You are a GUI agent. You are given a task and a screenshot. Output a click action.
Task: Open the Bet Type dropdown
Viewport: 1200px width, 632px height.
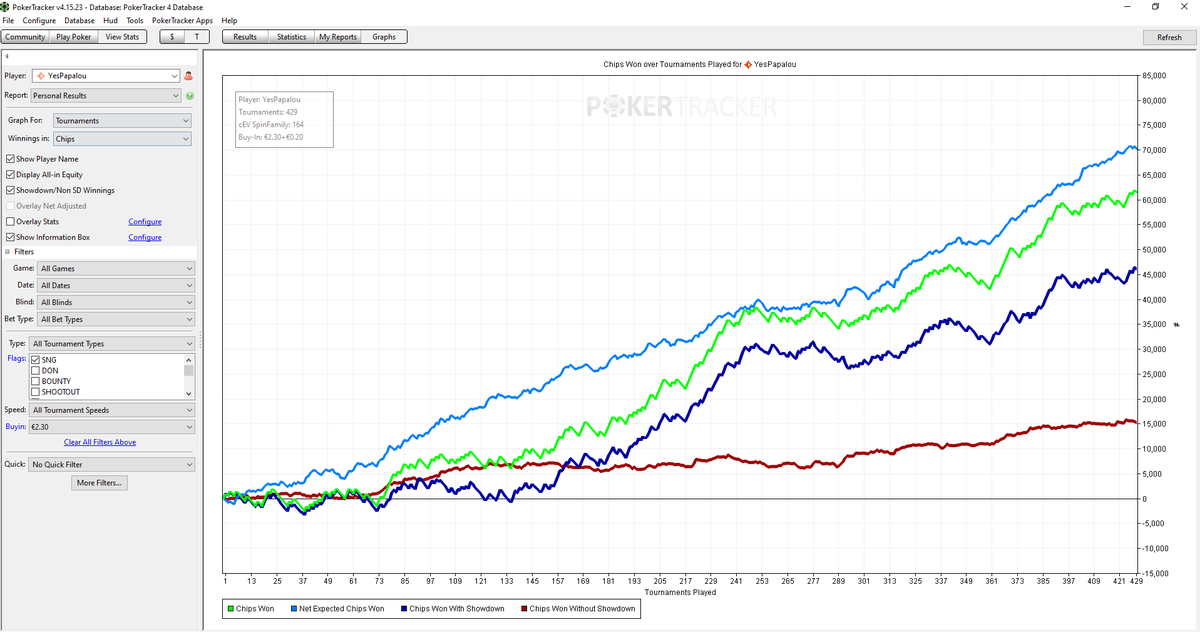[x=116, y=319]
